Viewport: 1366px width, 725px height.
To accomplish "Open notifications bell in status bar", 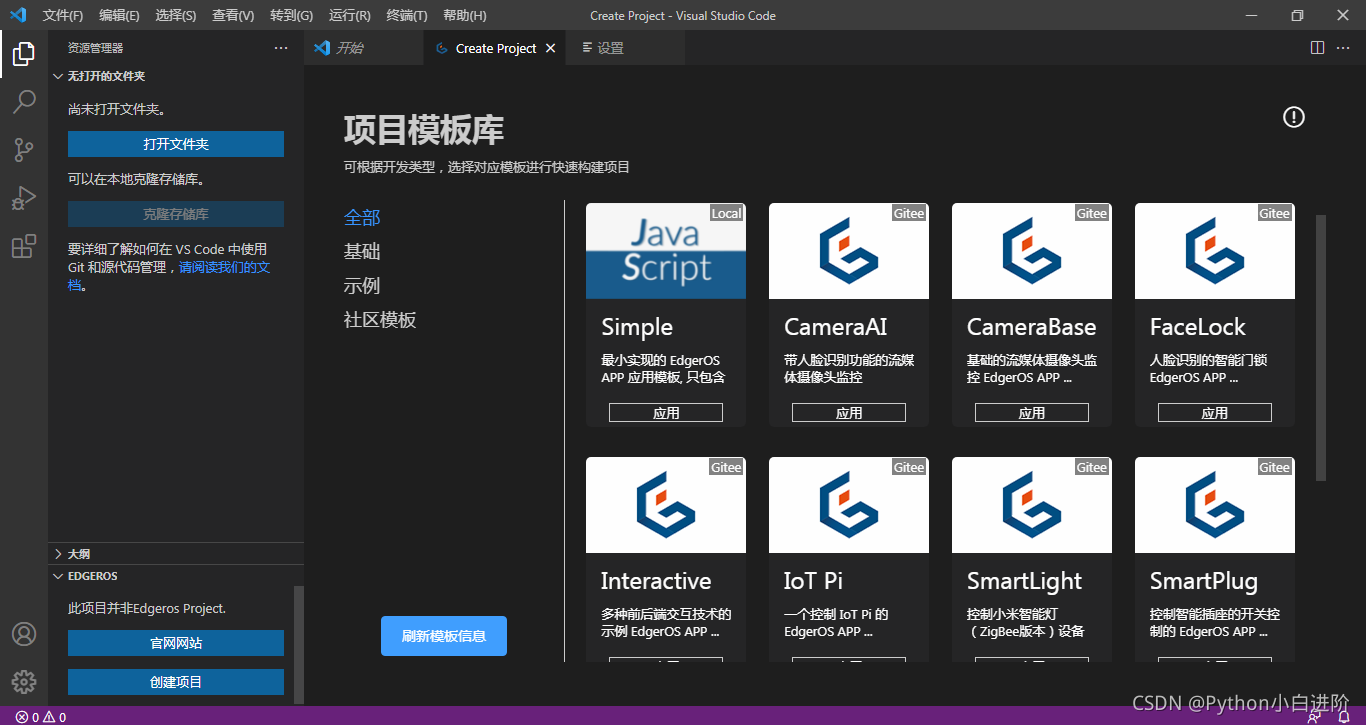I will [x=1344, y=717].
